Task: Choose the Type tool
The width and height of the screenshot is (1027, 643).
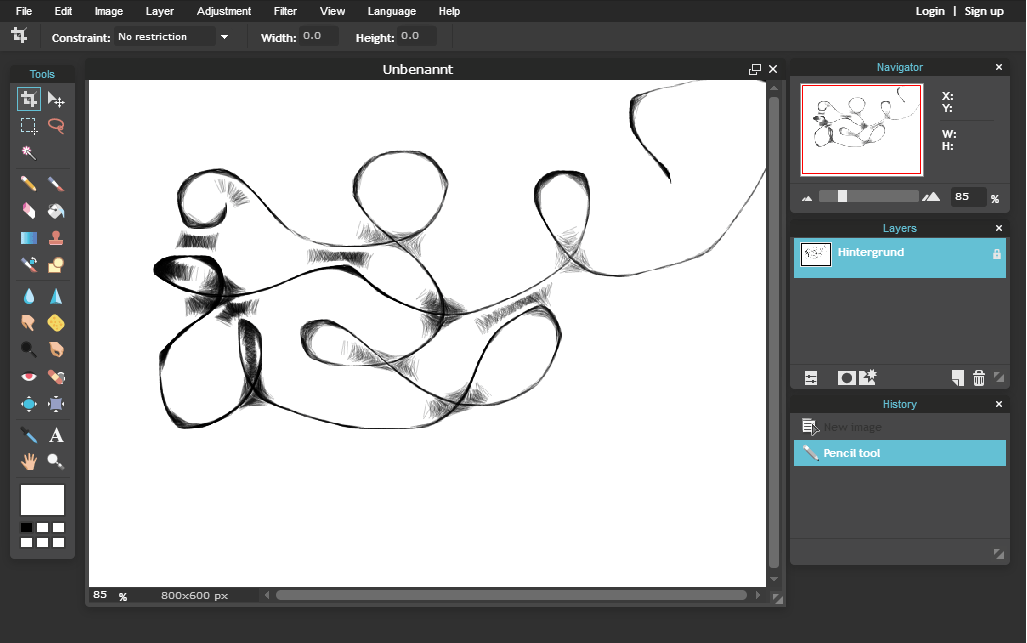Action: pos(56,435)
